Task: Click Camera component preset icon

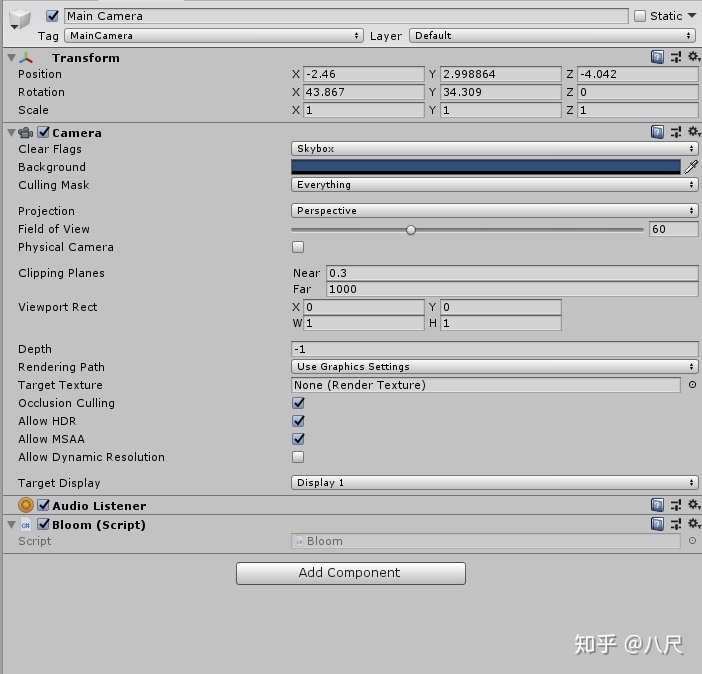Action: 676,132
